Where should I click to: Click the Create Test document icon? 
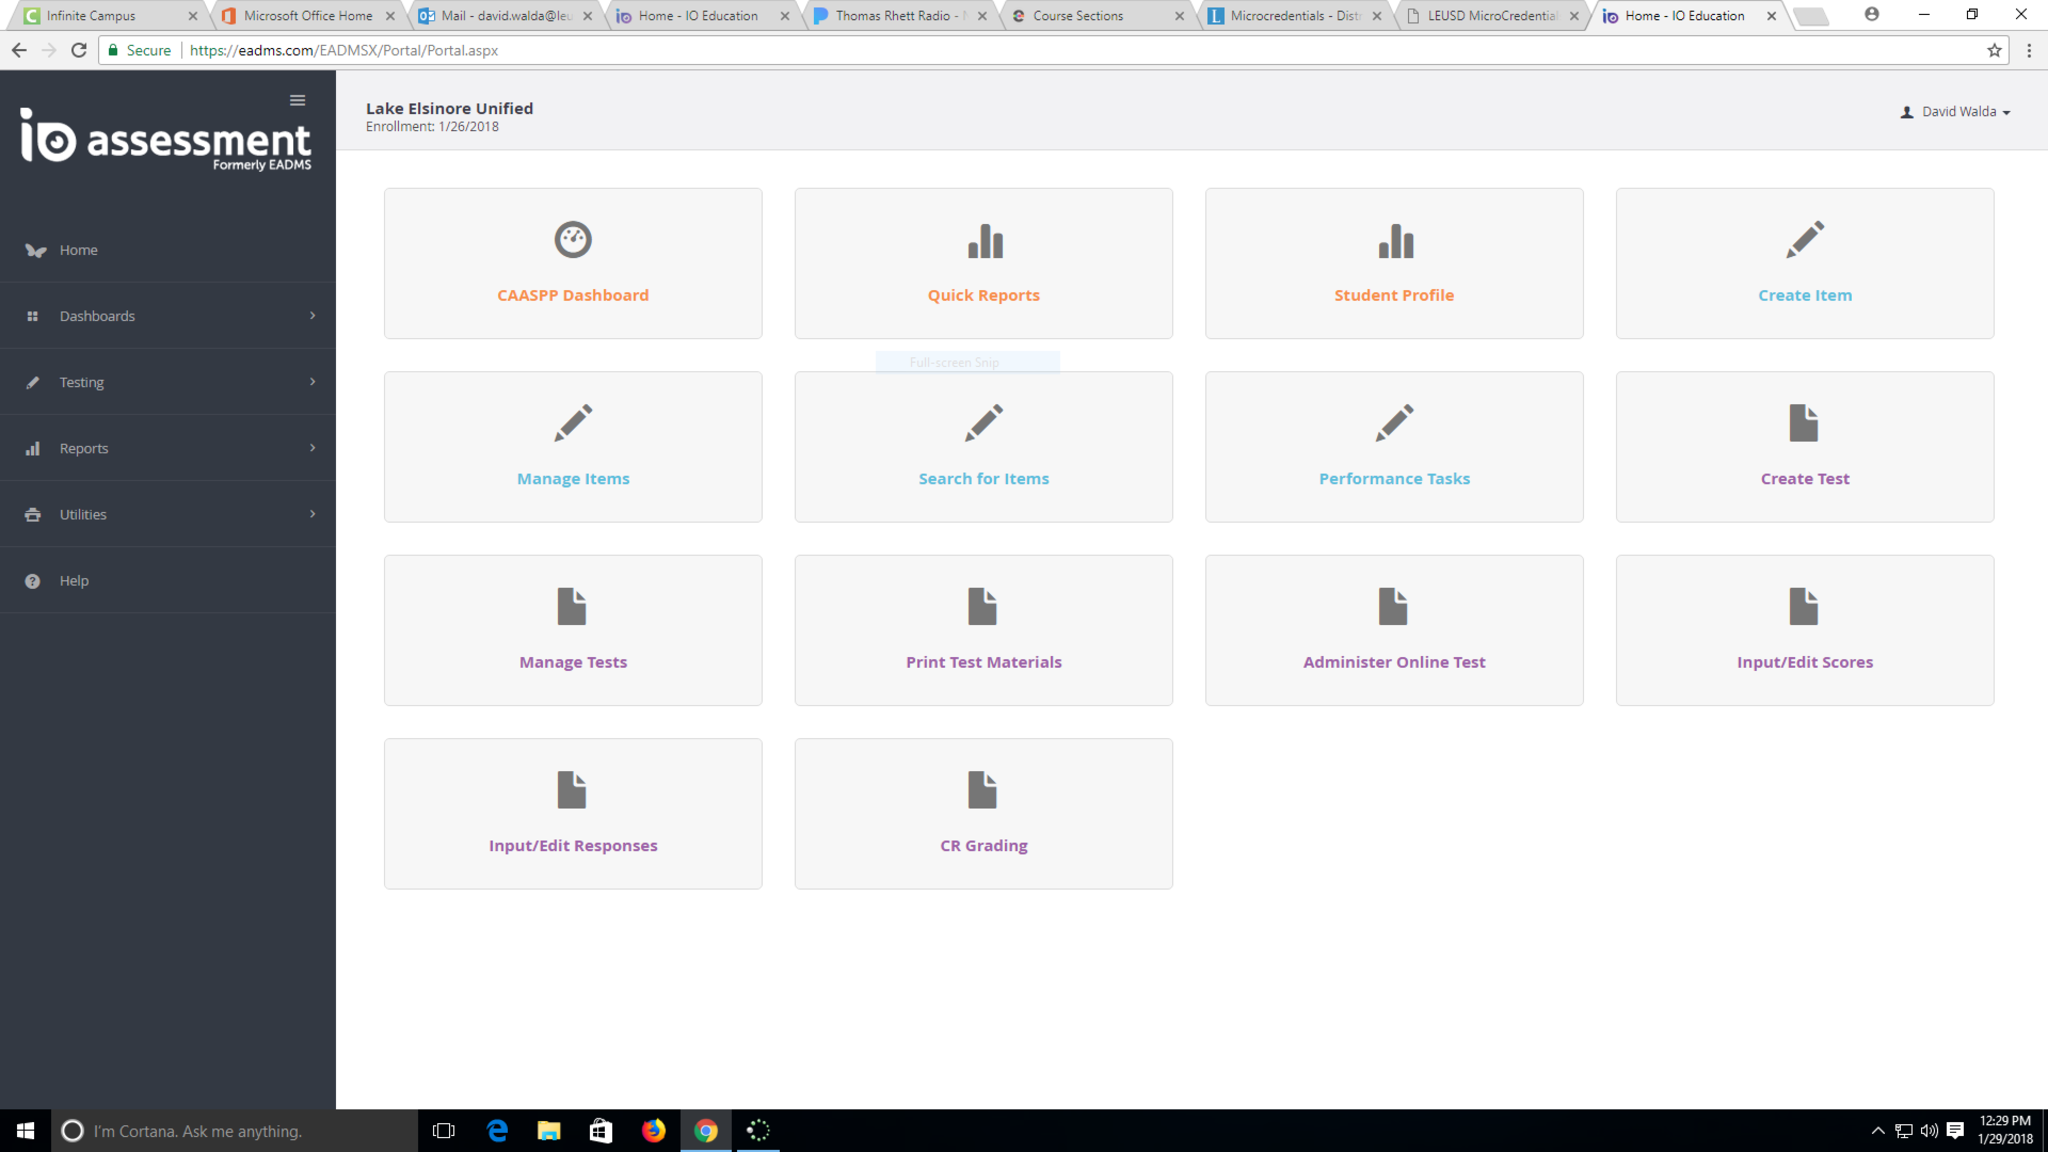1804,423
